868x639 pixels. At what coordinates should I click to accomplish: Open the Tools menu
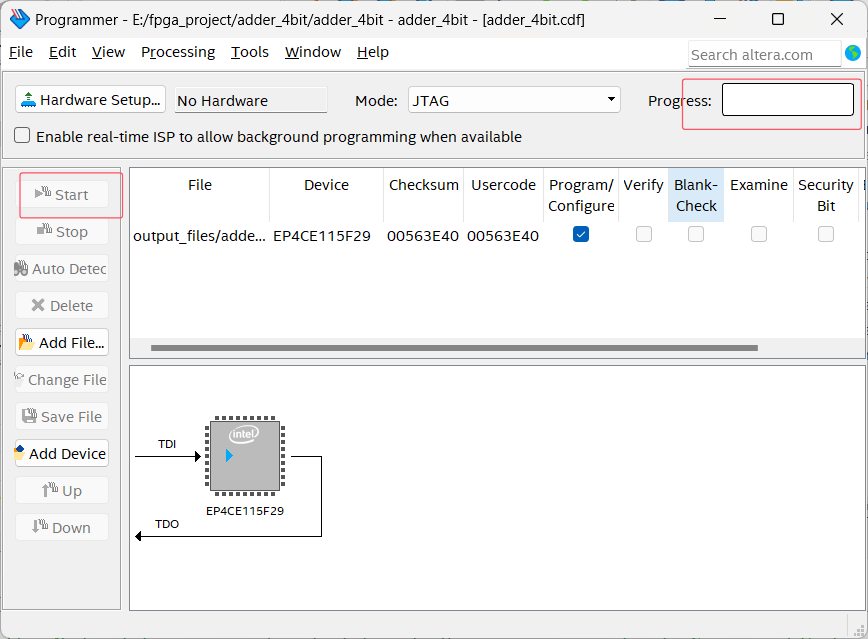tap(250, 52)
